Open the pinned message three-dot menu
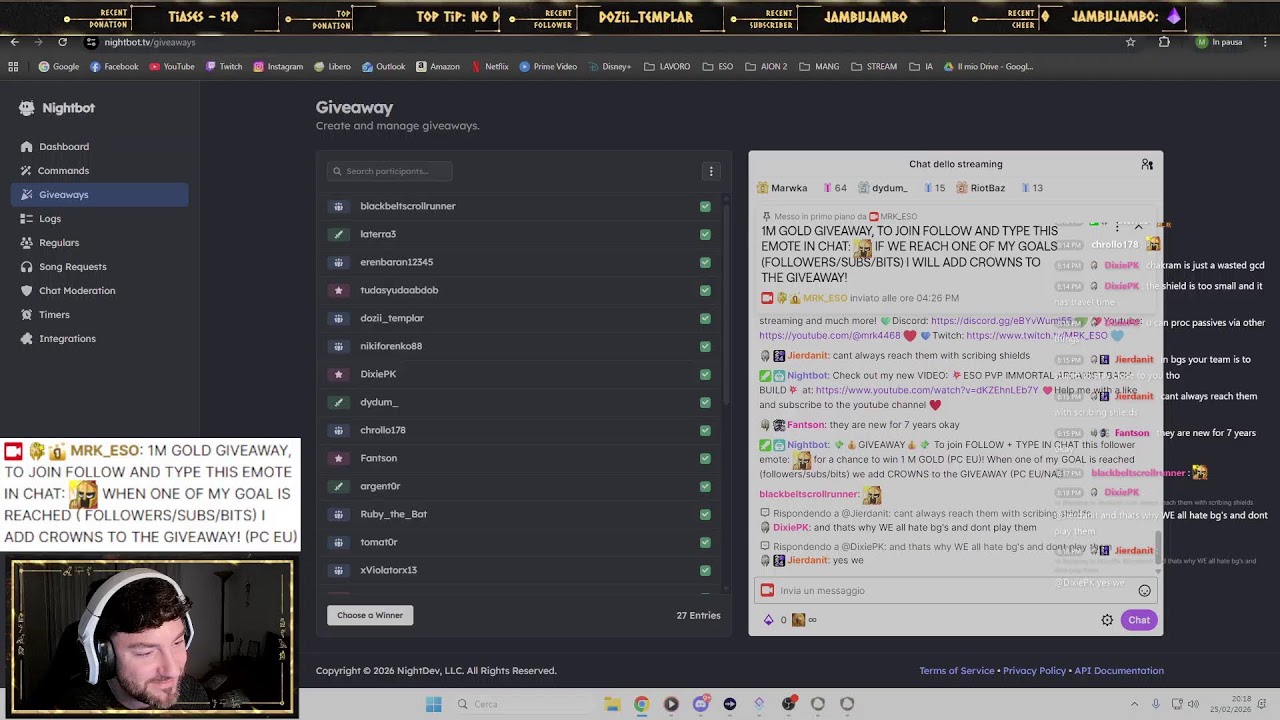Image resolution: width=1280 pixels, height=720 pixels. [1117, 227]
